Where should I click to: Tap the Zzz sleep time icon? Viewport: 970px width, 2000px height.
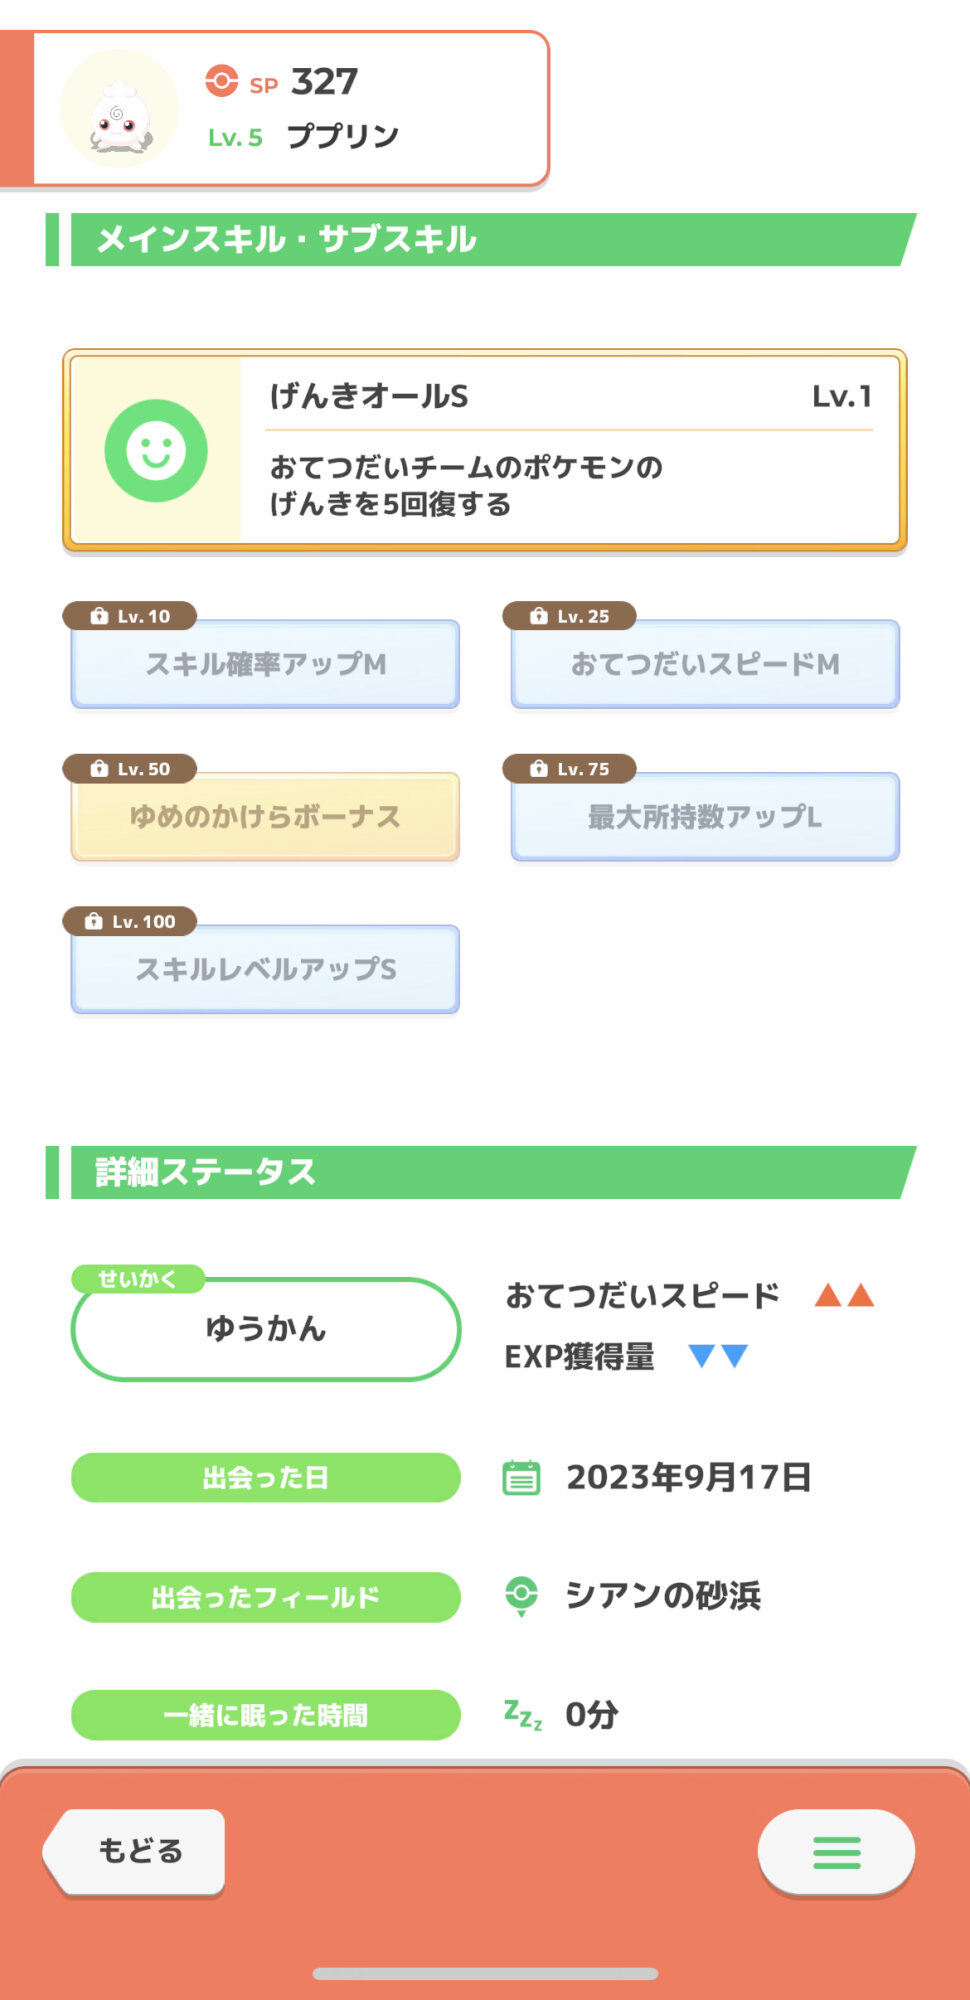click(523, 1714)
